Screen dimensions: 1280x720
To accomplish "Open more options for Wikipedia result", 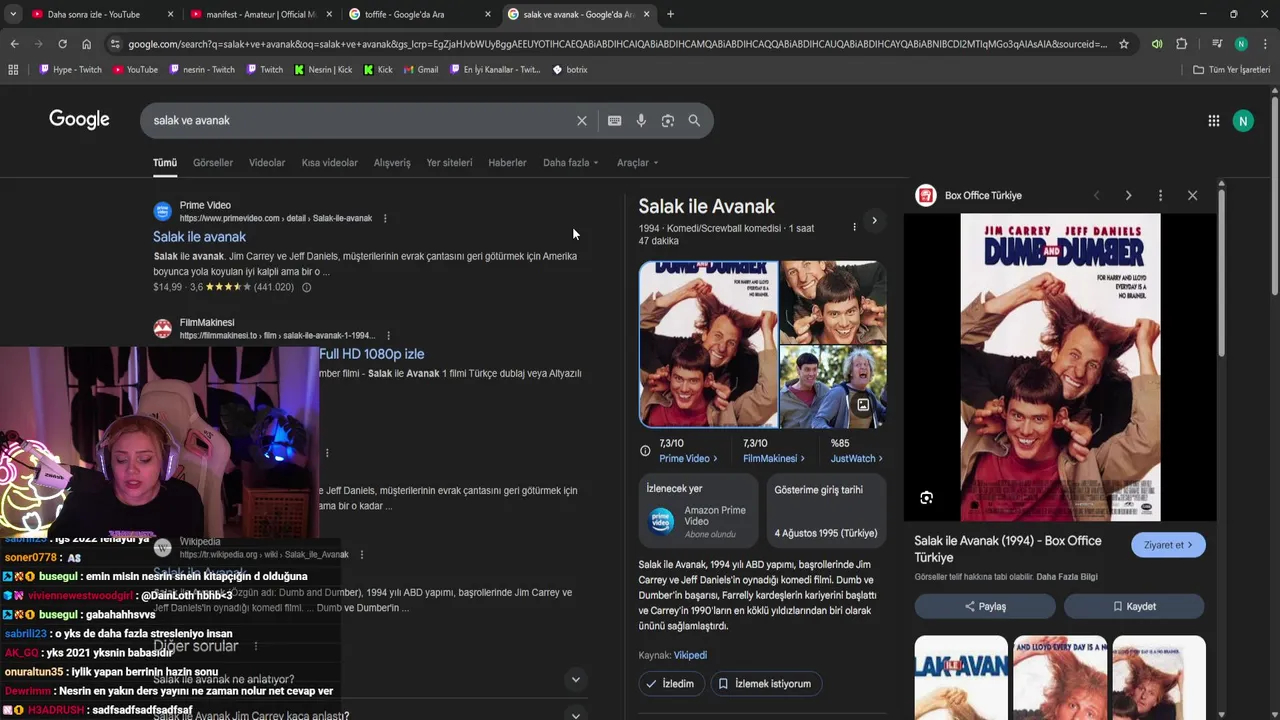I will pos(362,554).
